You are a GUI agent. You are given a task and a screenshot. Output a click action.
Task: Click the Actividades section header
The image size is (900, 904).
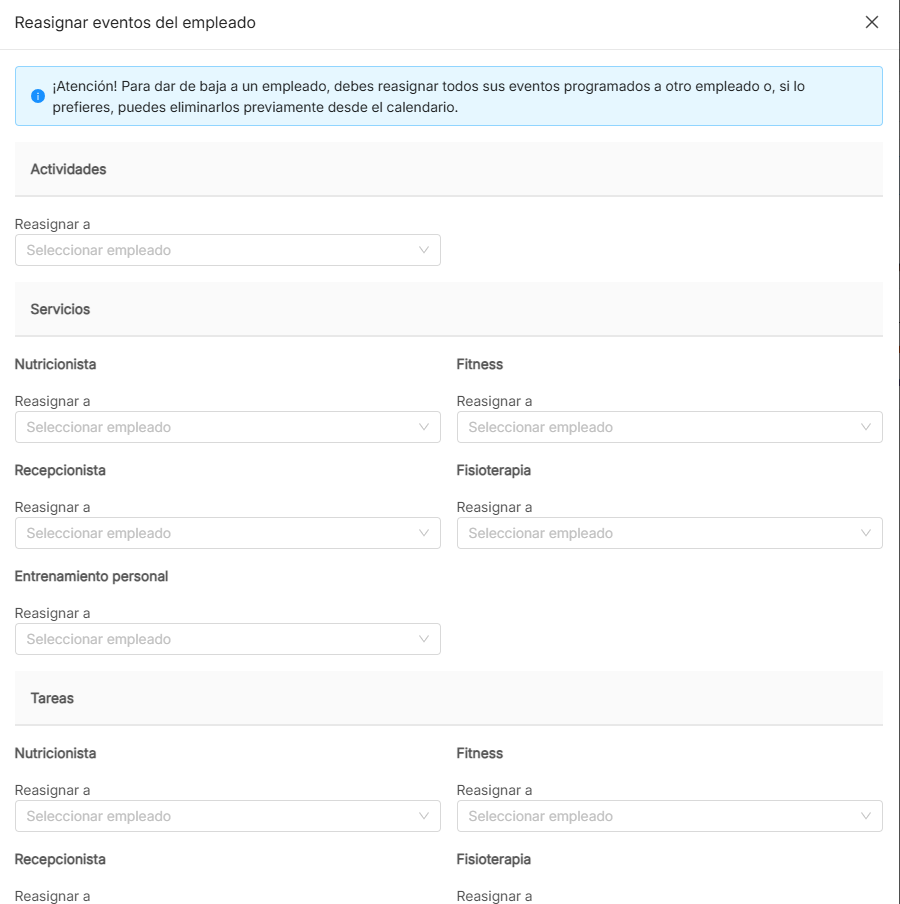(68, 169)
